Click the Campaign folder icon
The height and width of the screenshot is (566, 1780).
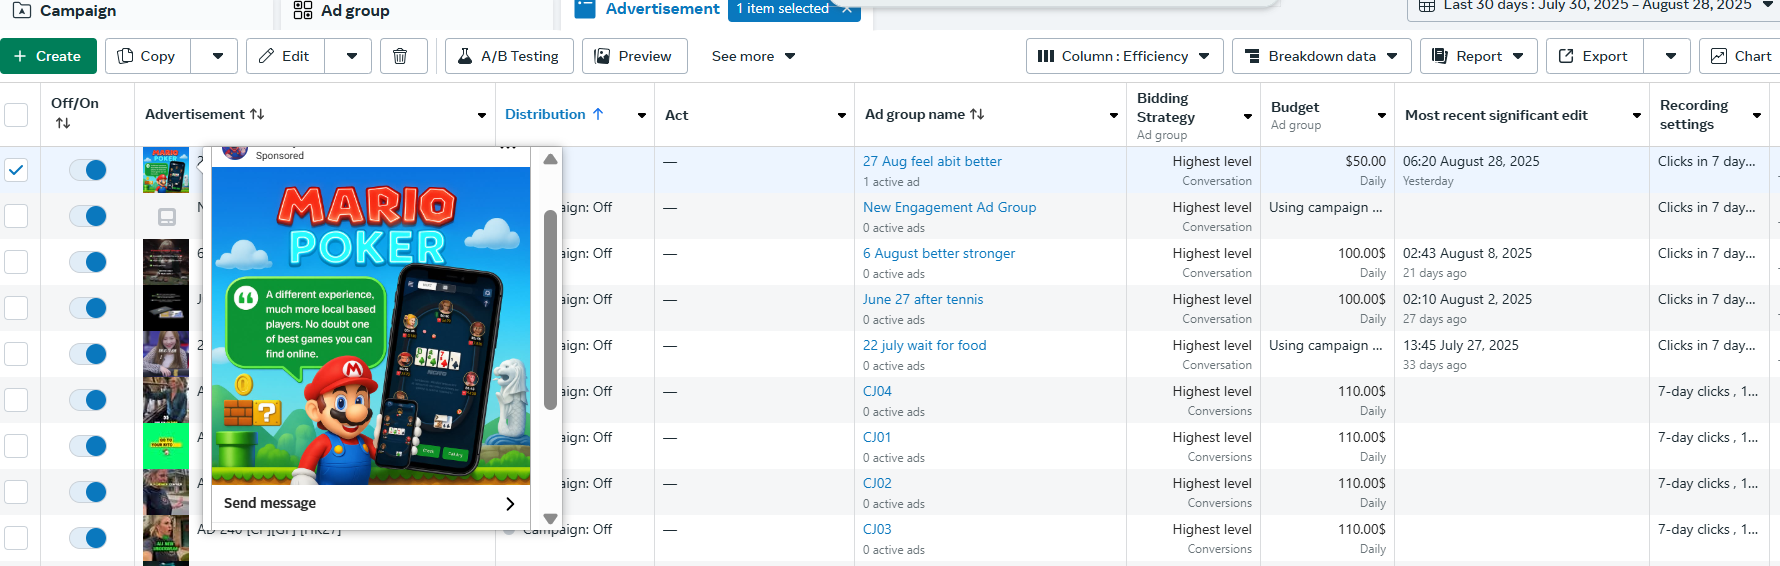tap(21, 10)
